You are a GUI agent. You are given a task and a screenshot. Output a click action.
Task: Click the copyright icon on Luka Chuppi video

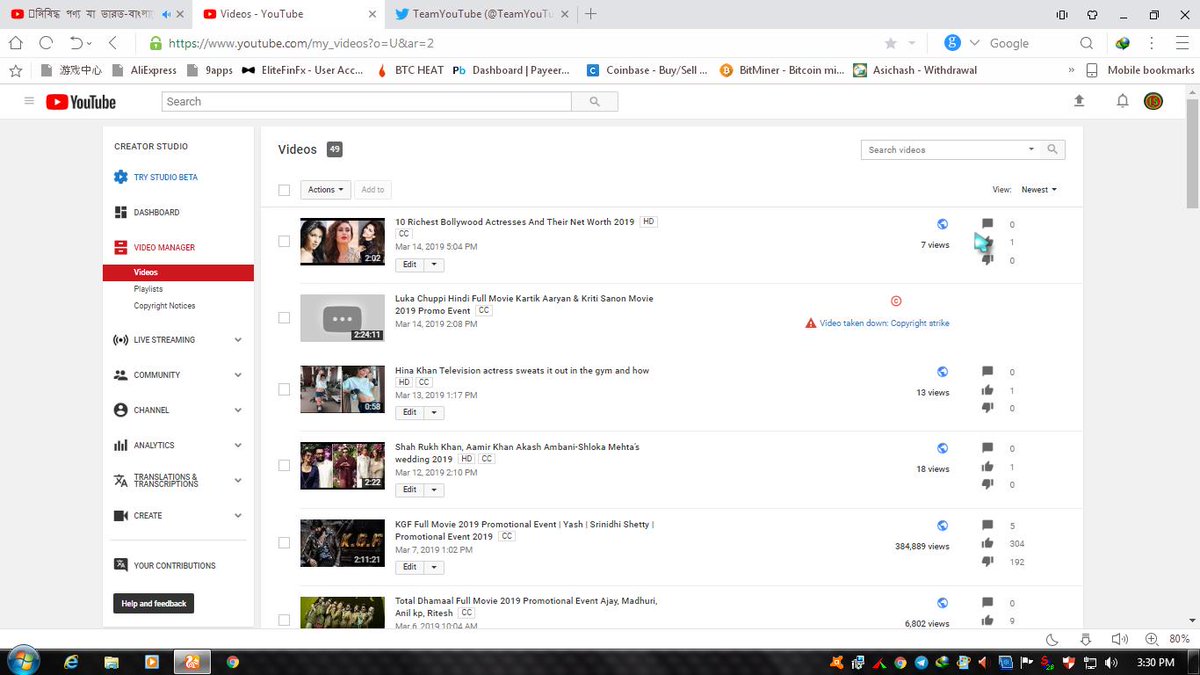896,301
